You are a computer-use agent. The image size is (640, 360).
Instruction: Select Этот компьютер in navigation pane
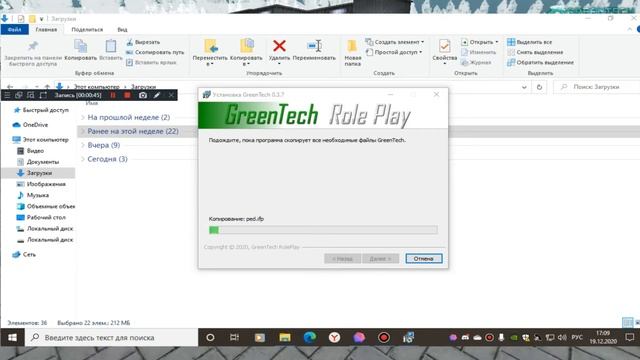(41, 140)
